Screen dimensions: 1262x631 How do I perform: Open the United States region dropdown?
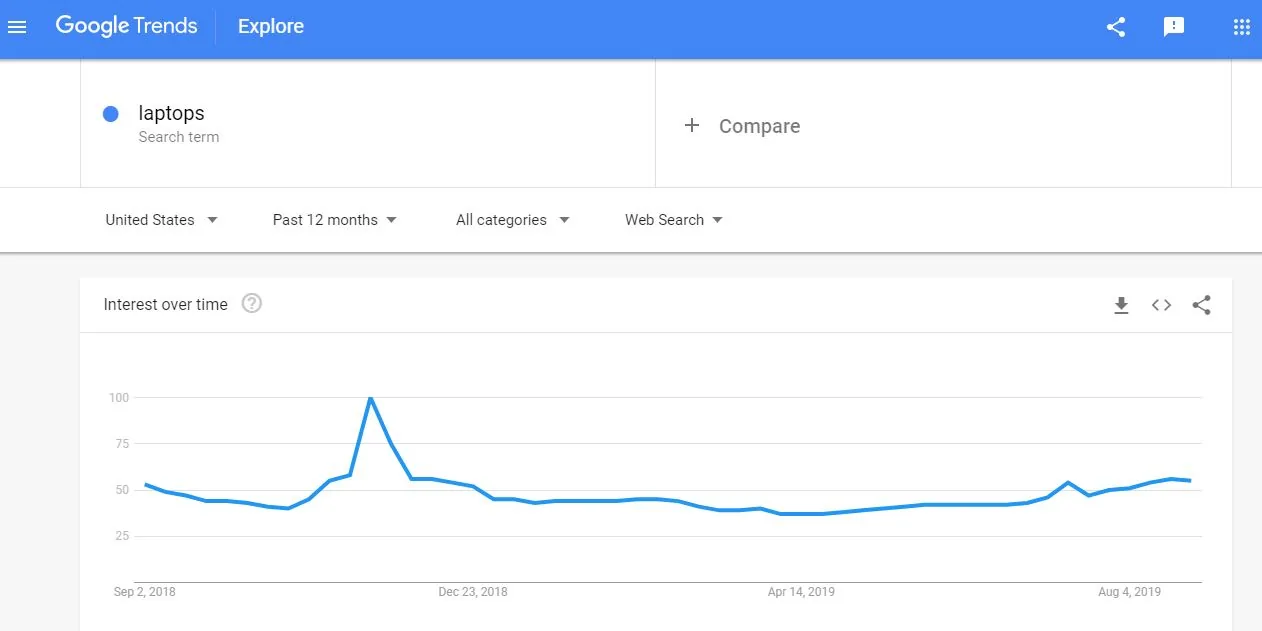(161, 220)
